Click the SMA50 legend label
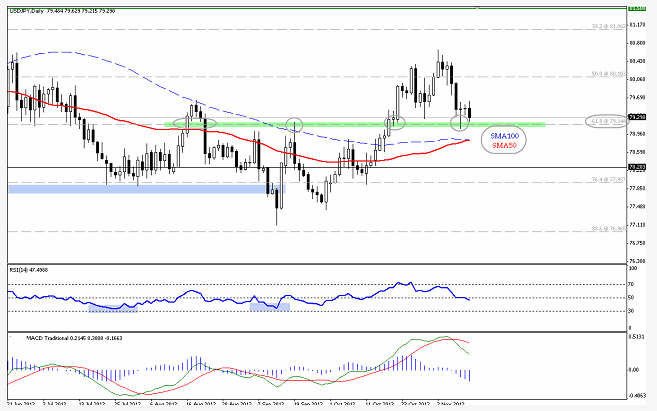The image size is (657, 411). [504, 145]
